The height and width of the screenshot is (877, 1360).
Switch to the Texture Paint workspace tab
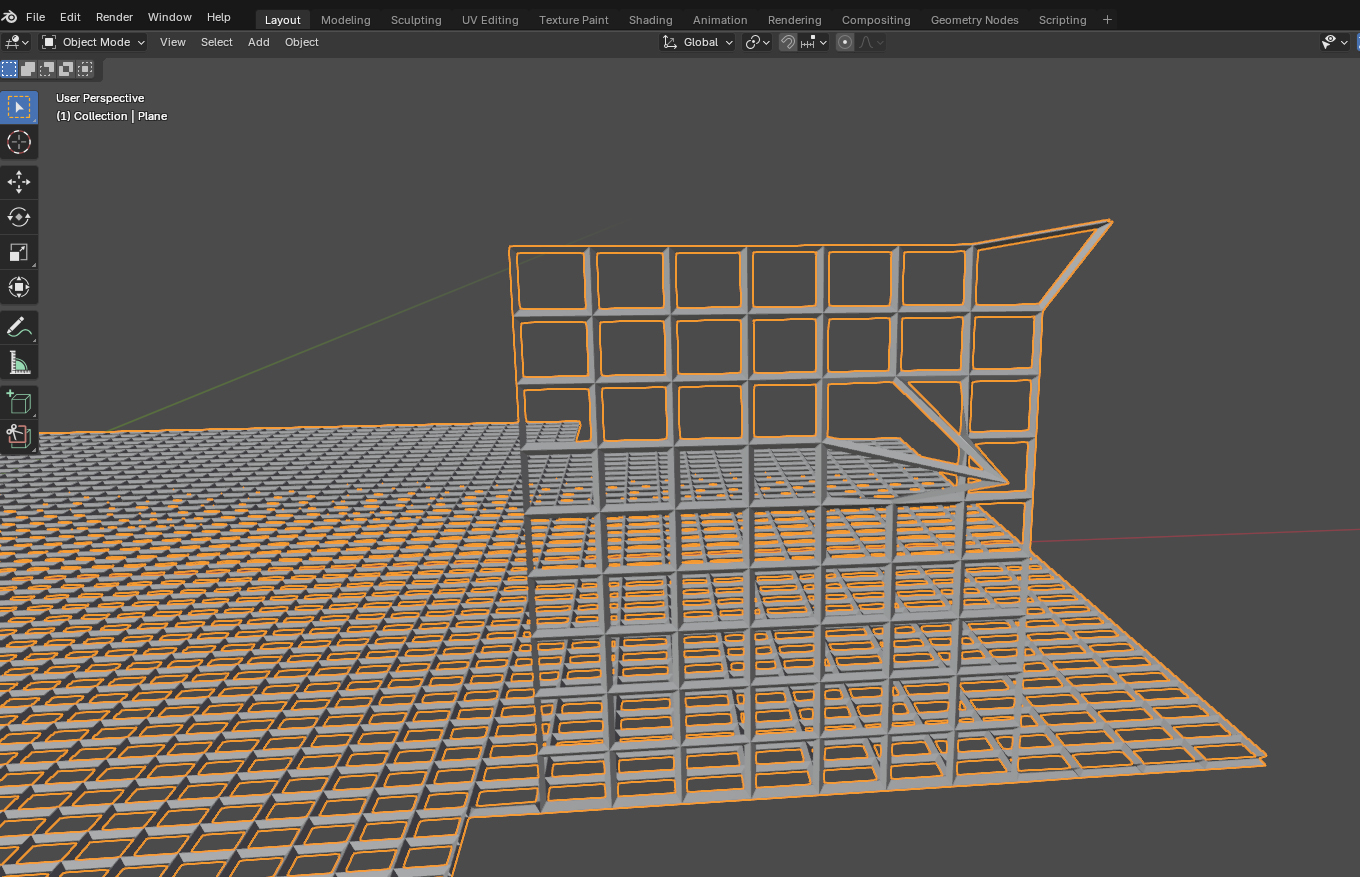pyautogui.click(x=574, y=20)
